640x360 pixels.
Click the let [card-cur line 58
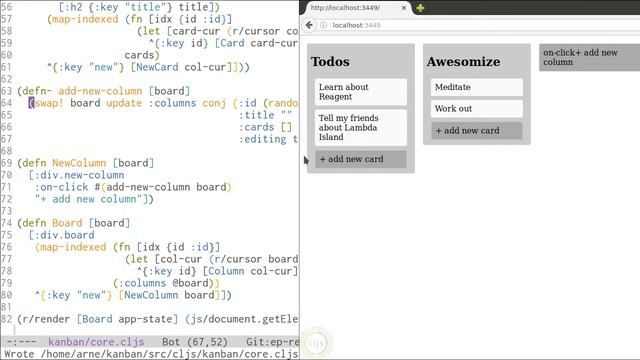[x=218, y=31]
